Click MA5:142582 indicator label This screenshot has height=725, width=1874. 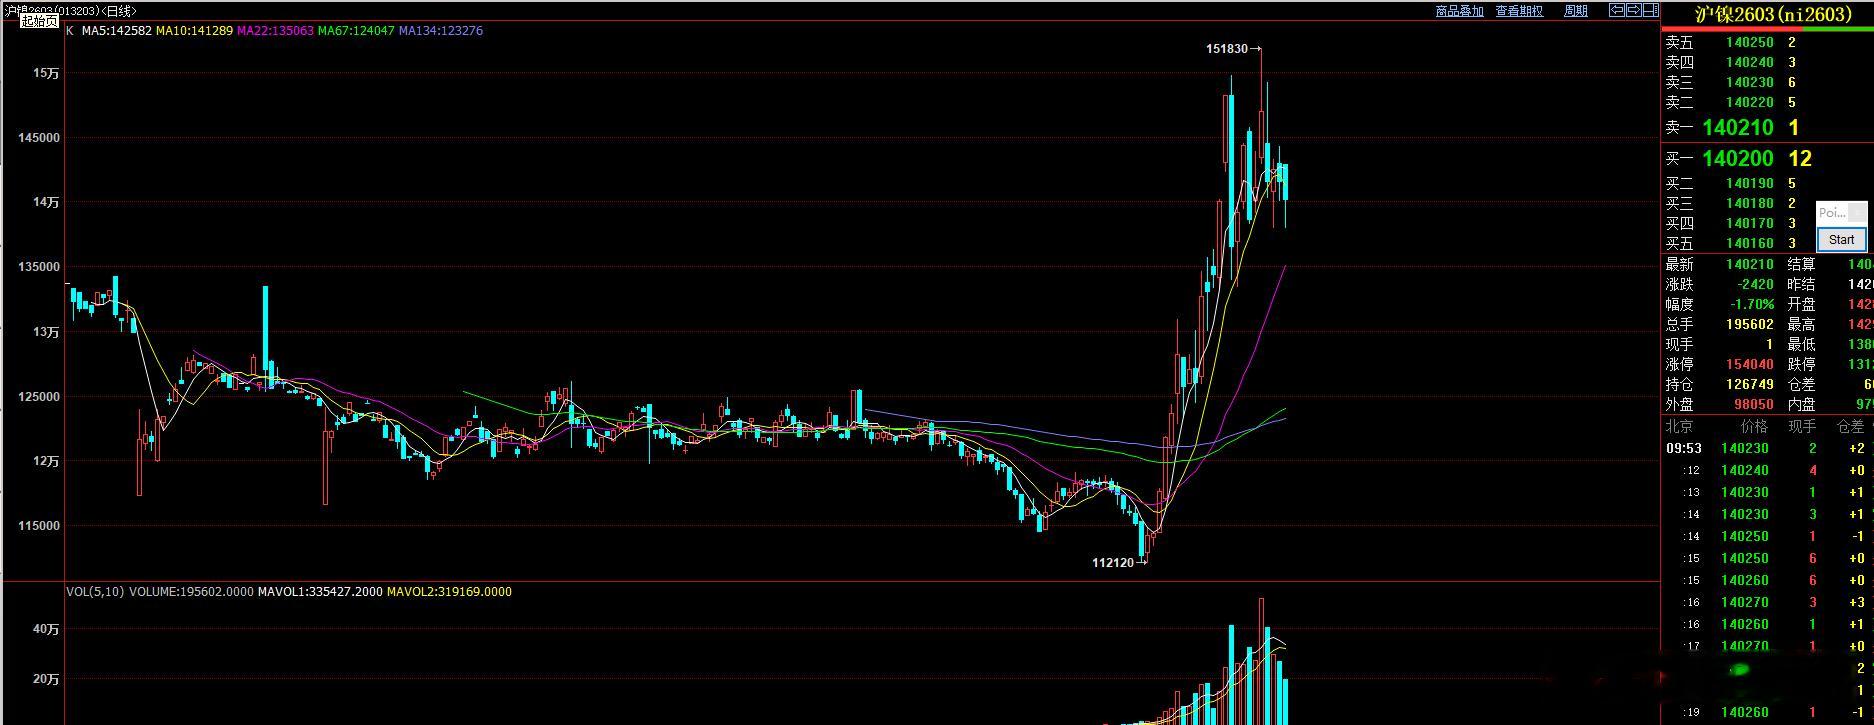pyautogui.click(x=117, y=31)
